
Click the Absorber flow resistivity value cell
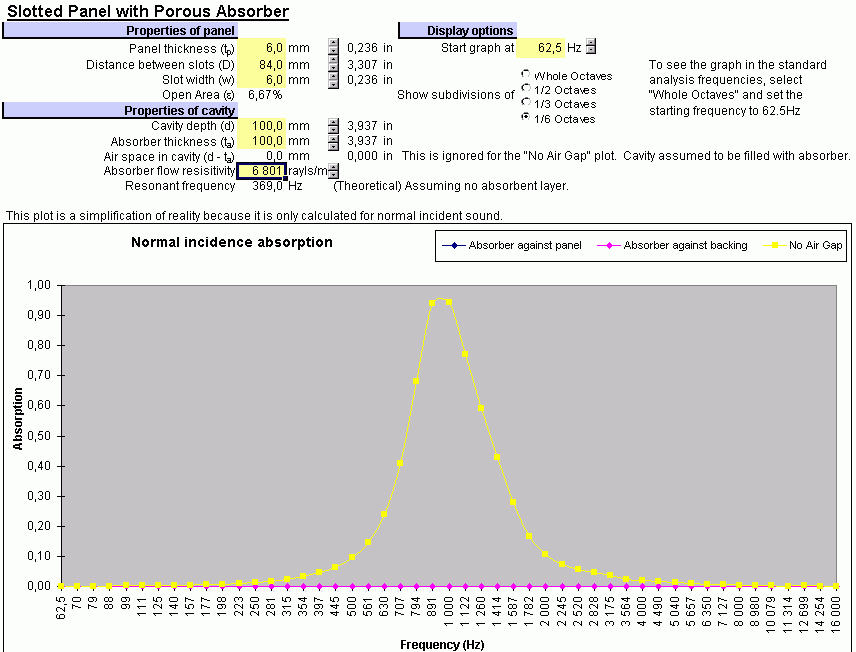[x=261, y=171]
